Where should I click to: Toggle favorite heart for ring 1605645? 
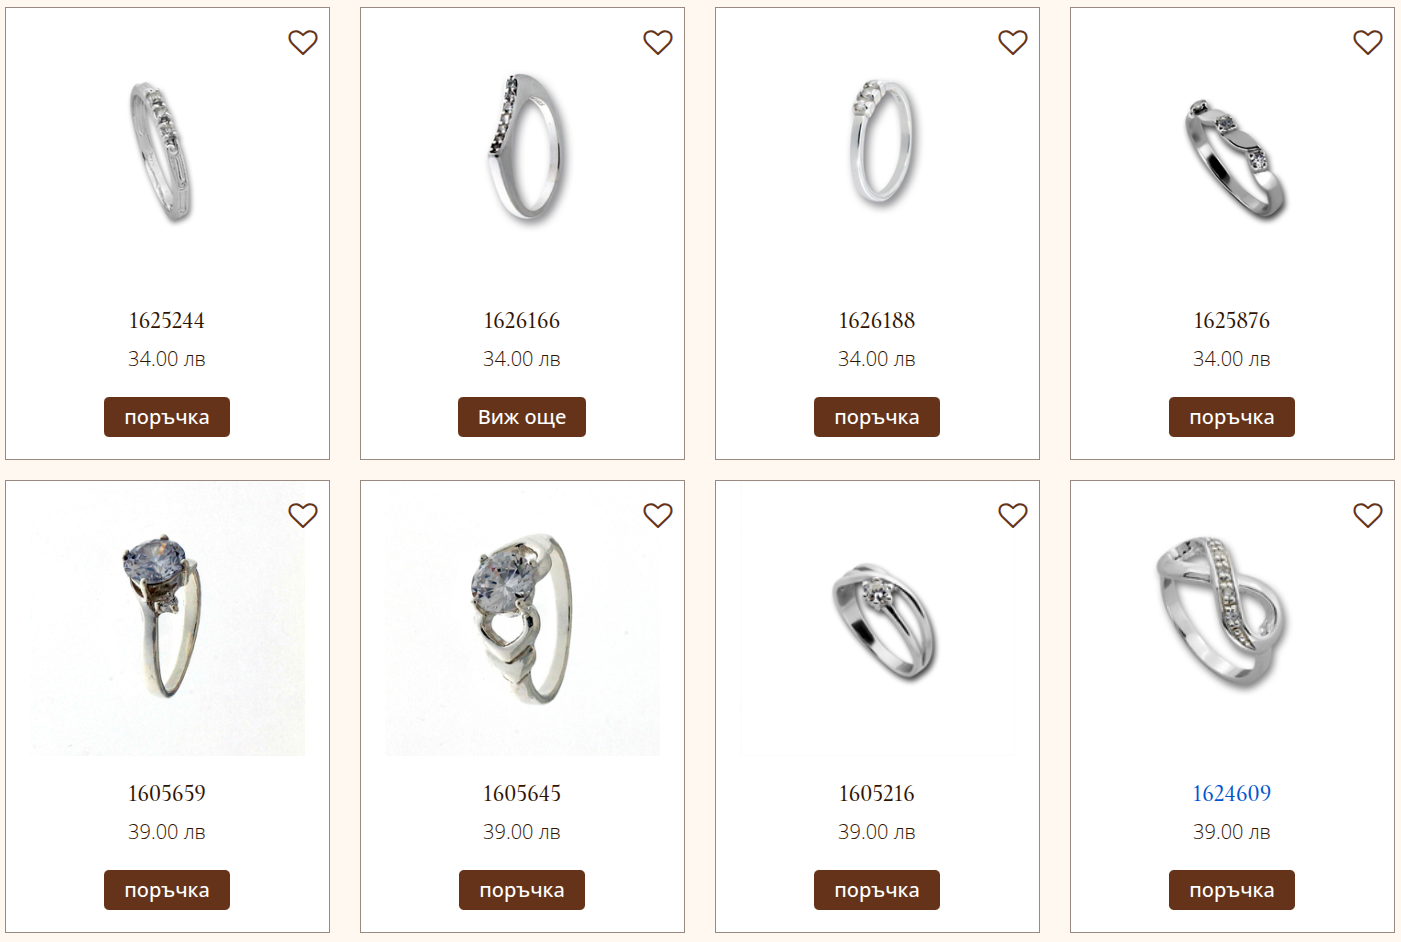click(658, 515)
